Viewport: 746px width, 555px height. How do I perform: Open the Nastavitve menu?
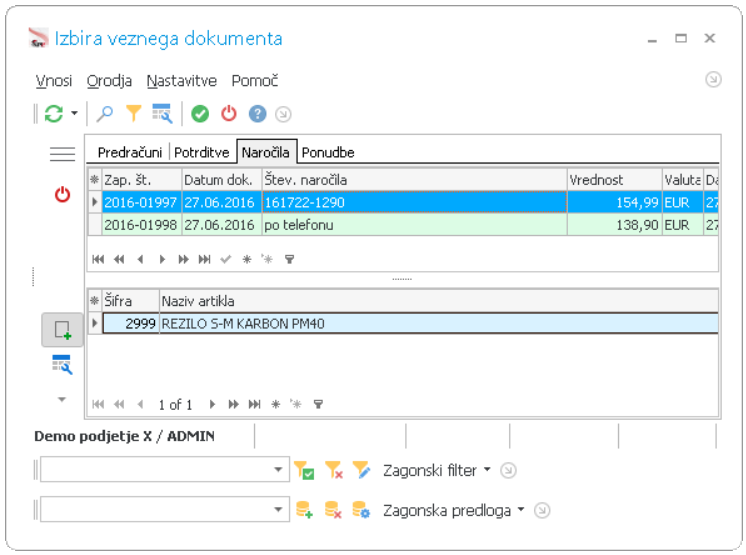(x=181, y=81)
